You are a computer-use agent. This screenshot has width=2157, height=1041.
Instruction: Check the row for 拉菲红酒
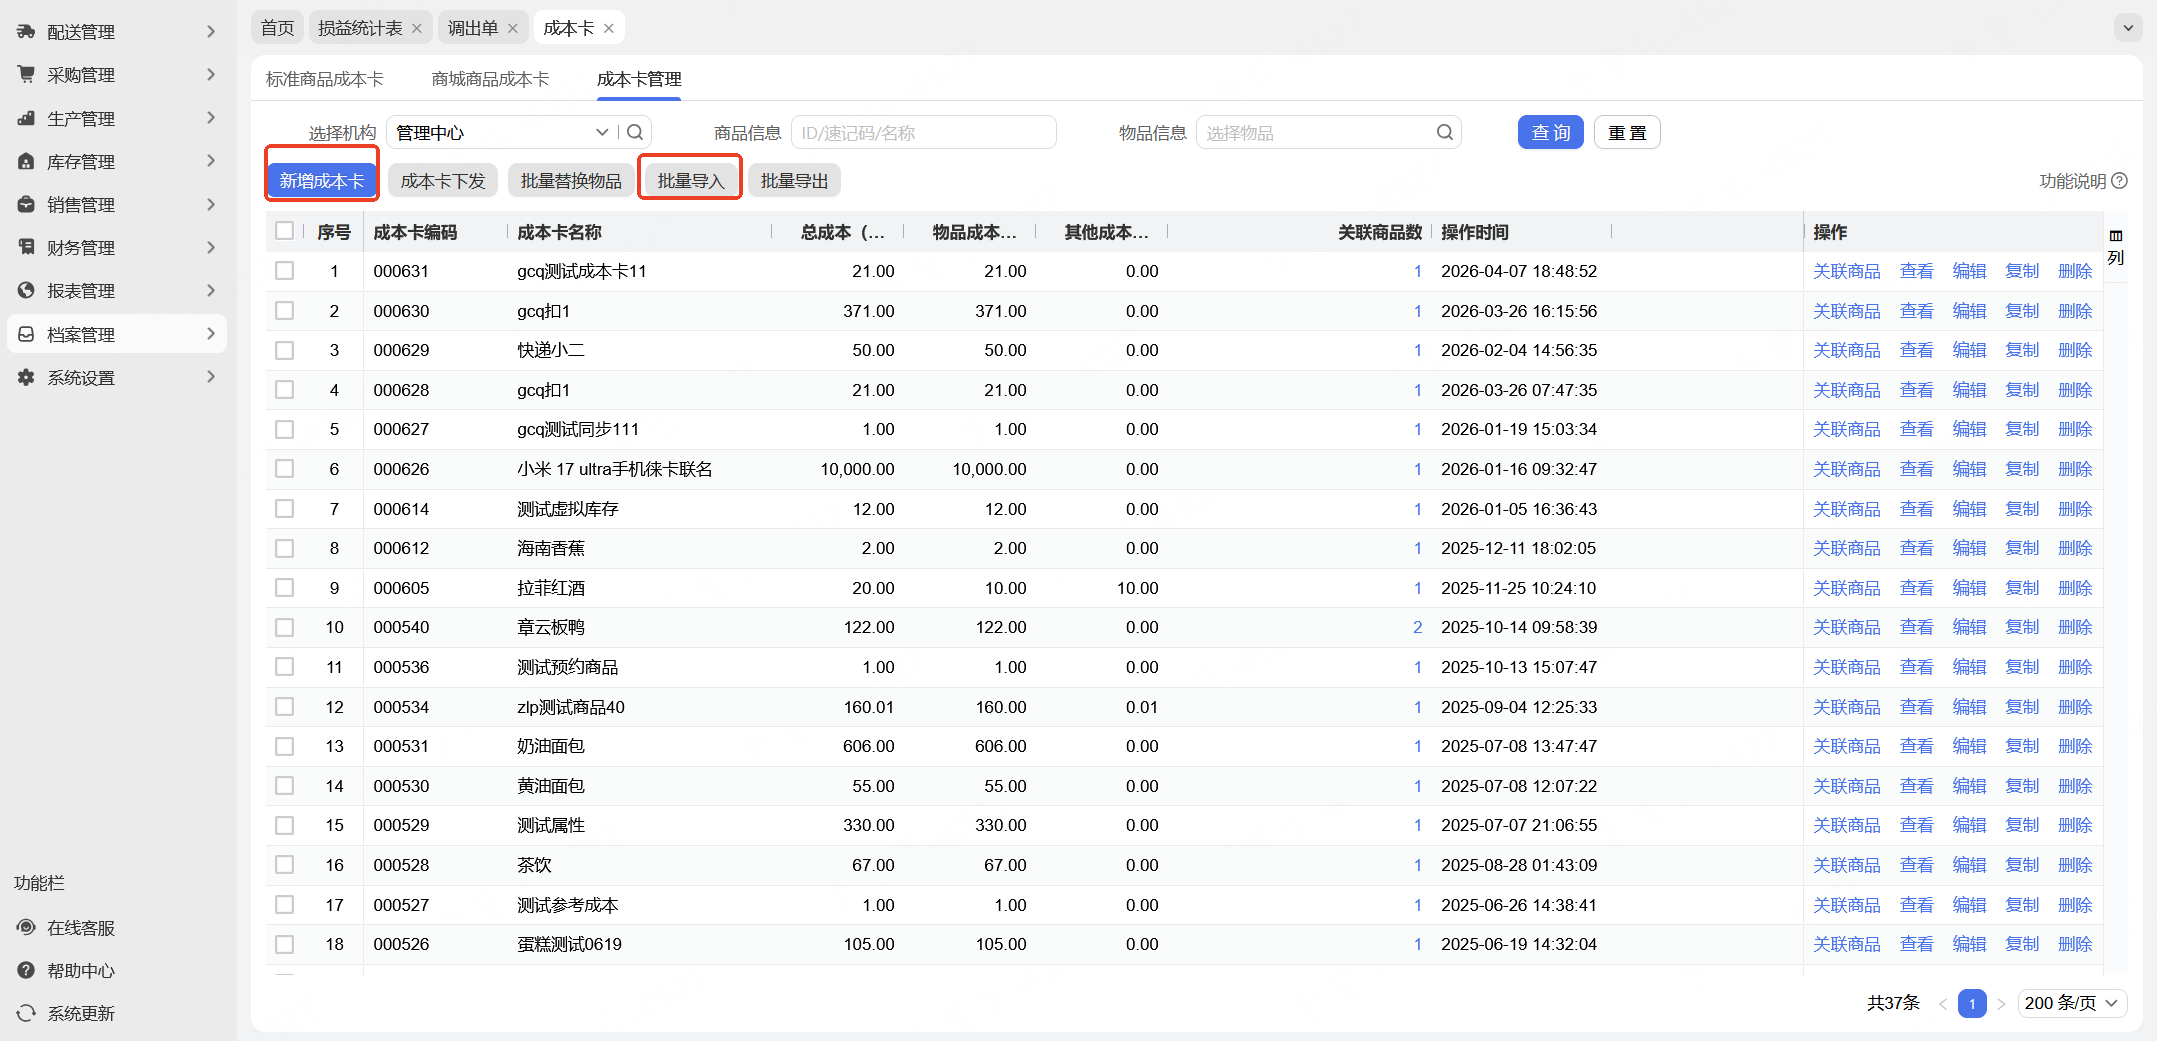coord(285,588)
